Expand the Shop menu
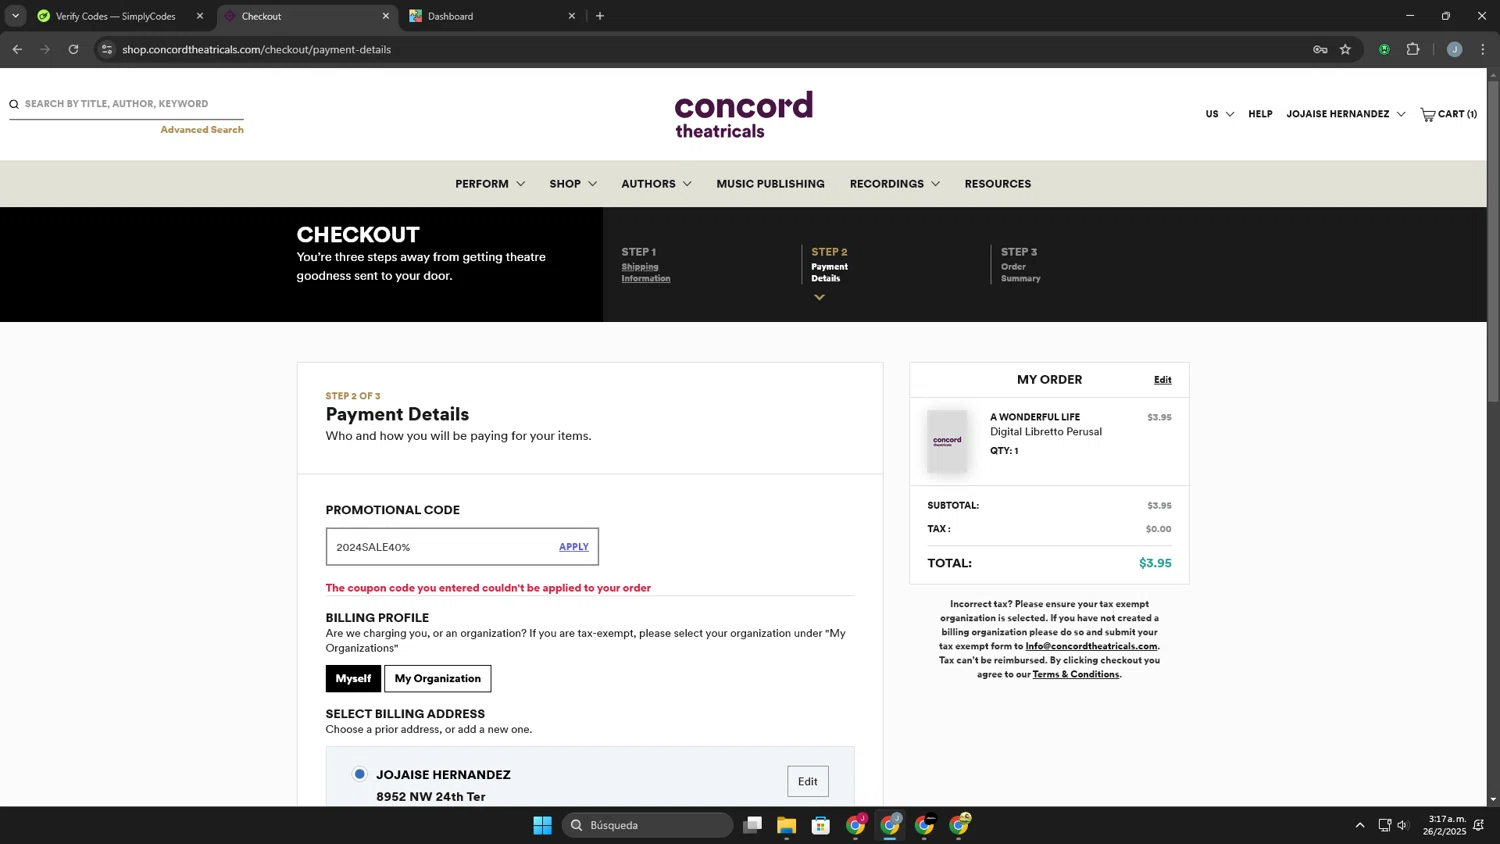This screenshot has width=1500, height=844. 573,184
